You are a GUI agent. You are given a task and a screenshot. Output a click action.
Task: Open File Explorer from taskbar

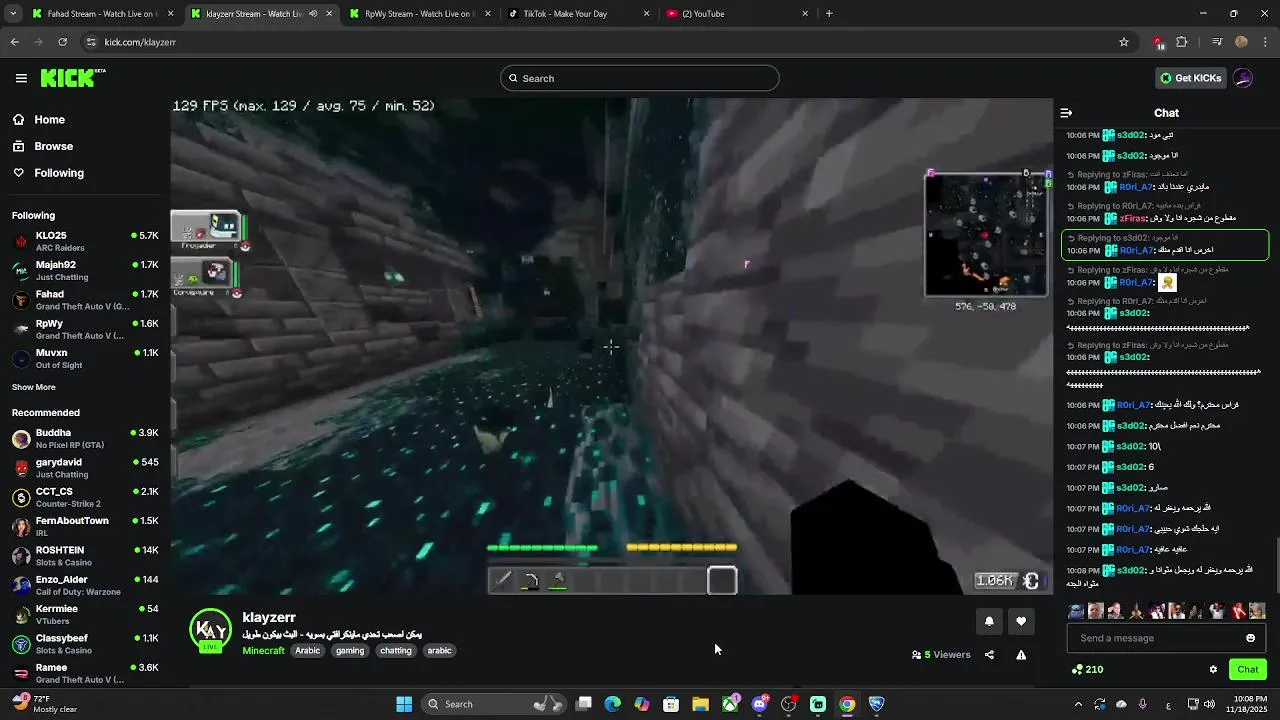(700, 704)
